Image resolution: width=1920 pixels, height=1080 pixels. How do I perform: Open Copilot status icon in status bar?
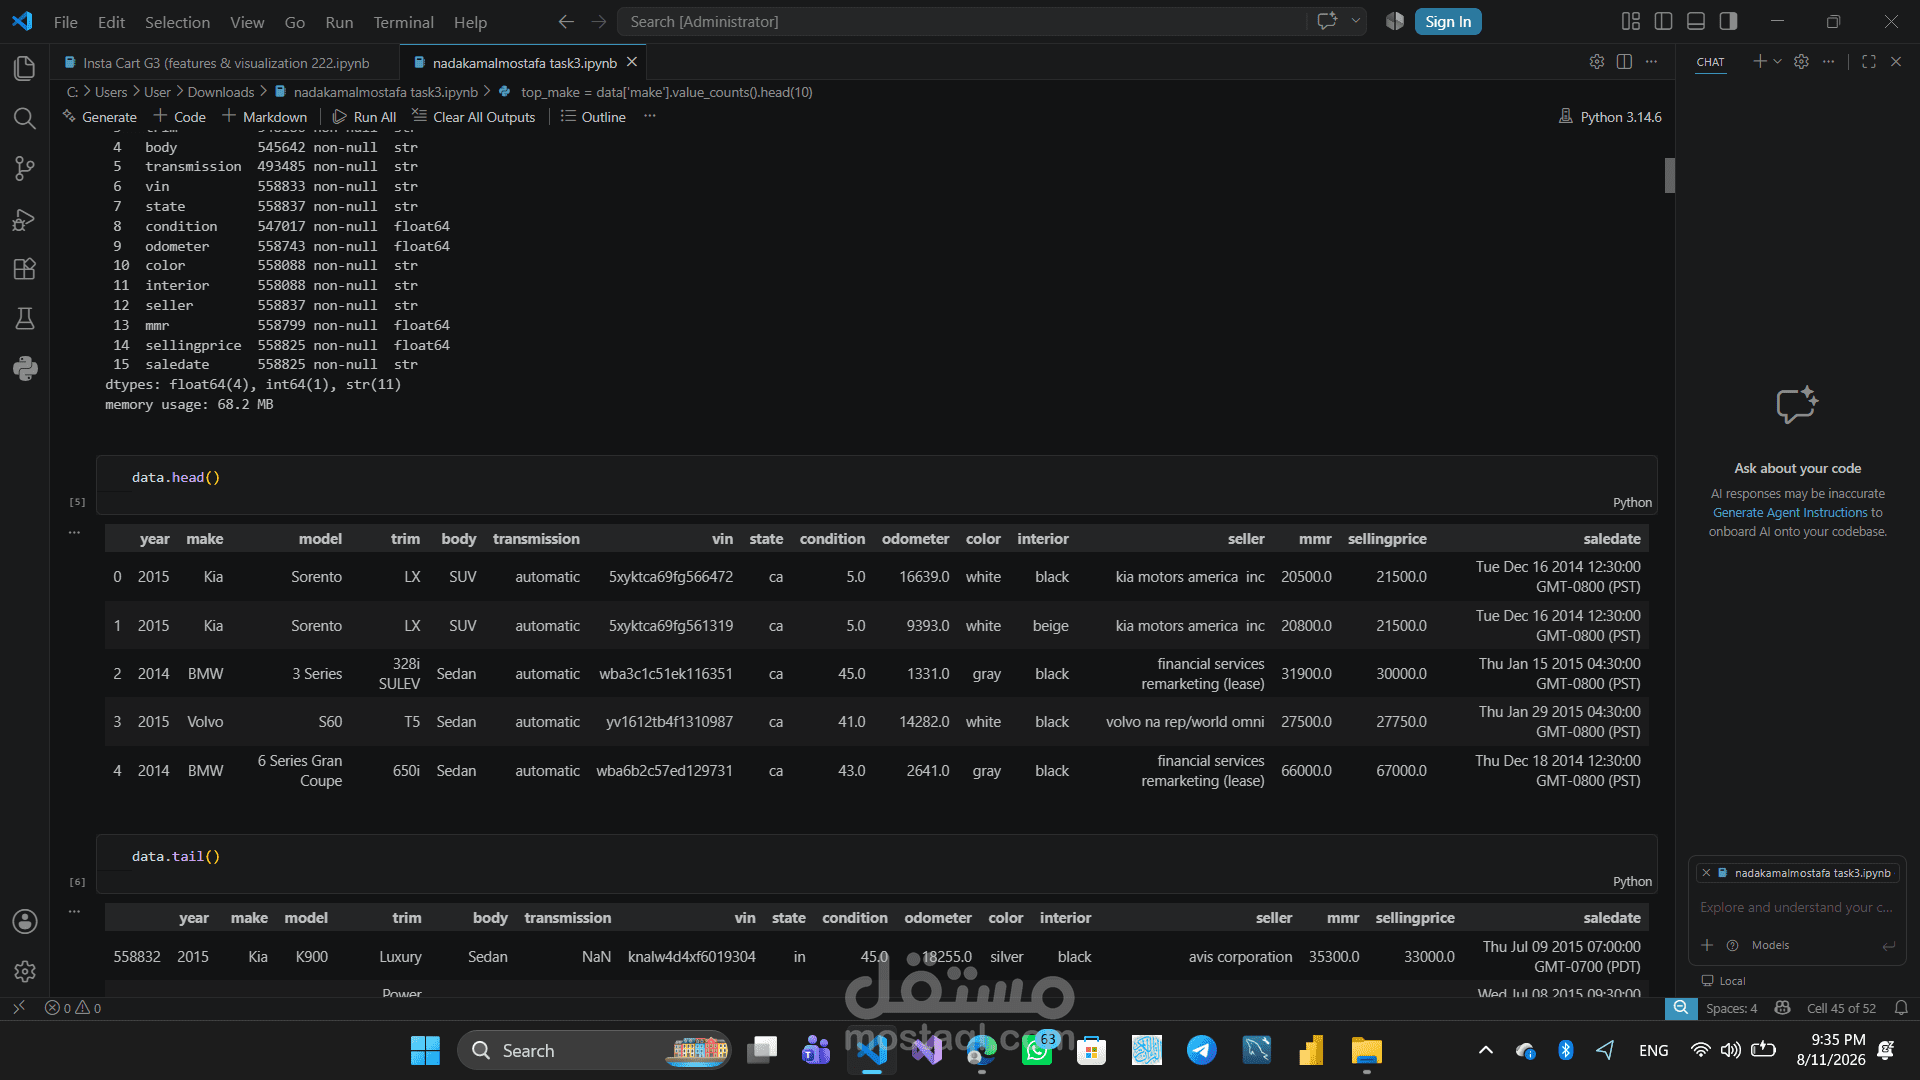click(1782, 1008)
